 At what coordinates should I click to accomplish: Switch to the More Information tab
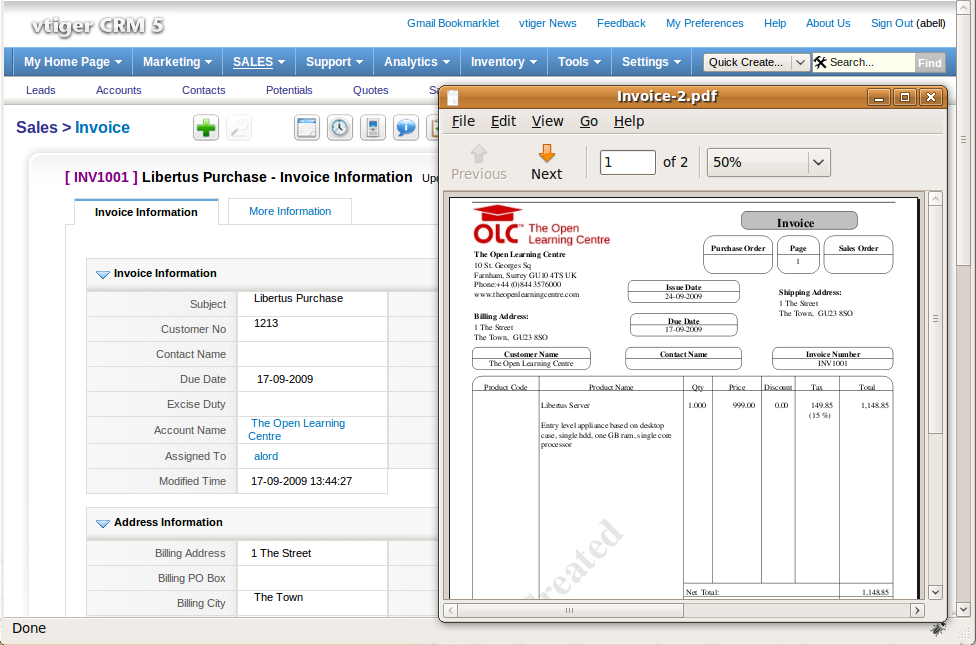290,211
